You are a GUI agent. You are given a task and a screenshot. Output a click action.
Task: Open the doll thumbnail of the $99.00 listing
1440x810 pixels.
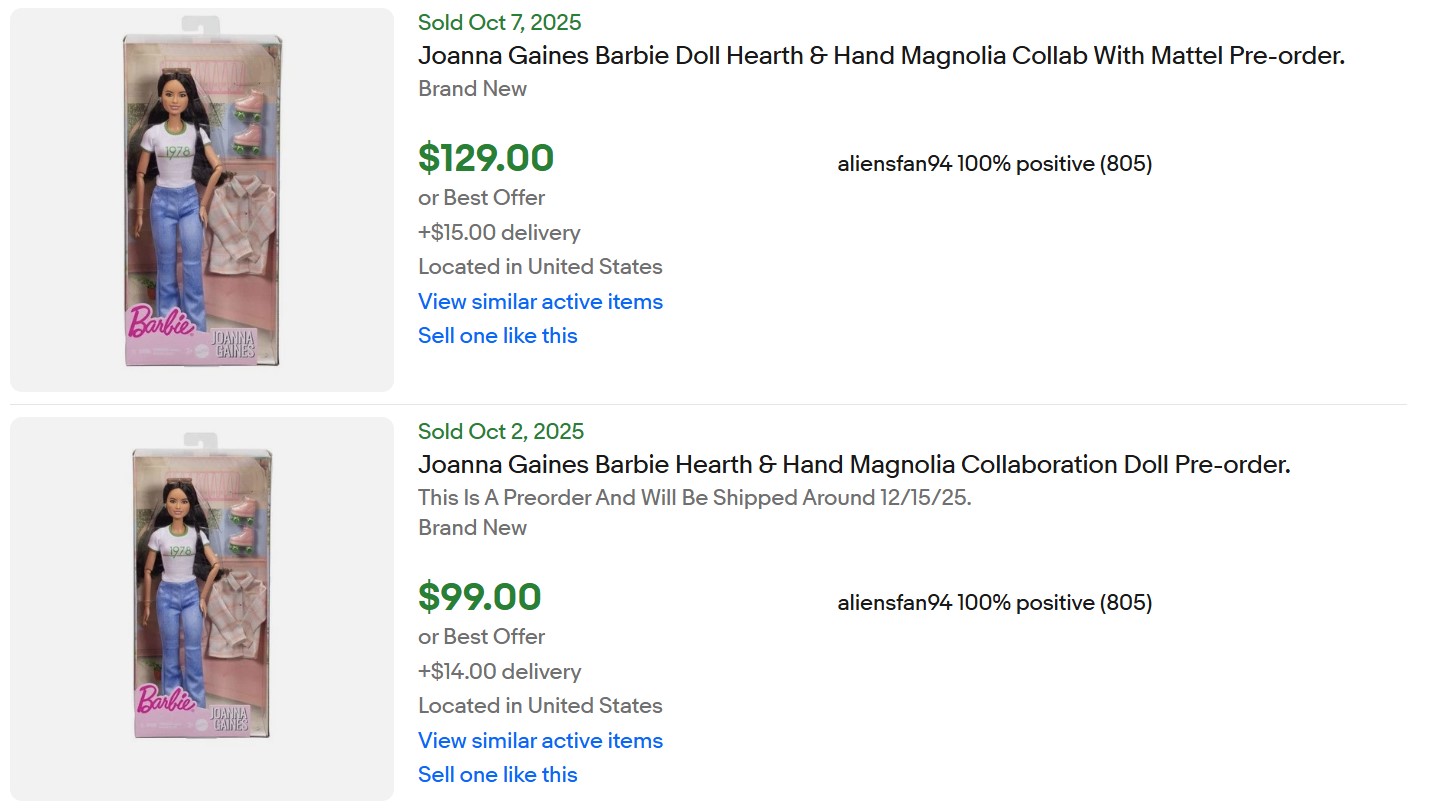pyautogui.click(x=202, y=608)
